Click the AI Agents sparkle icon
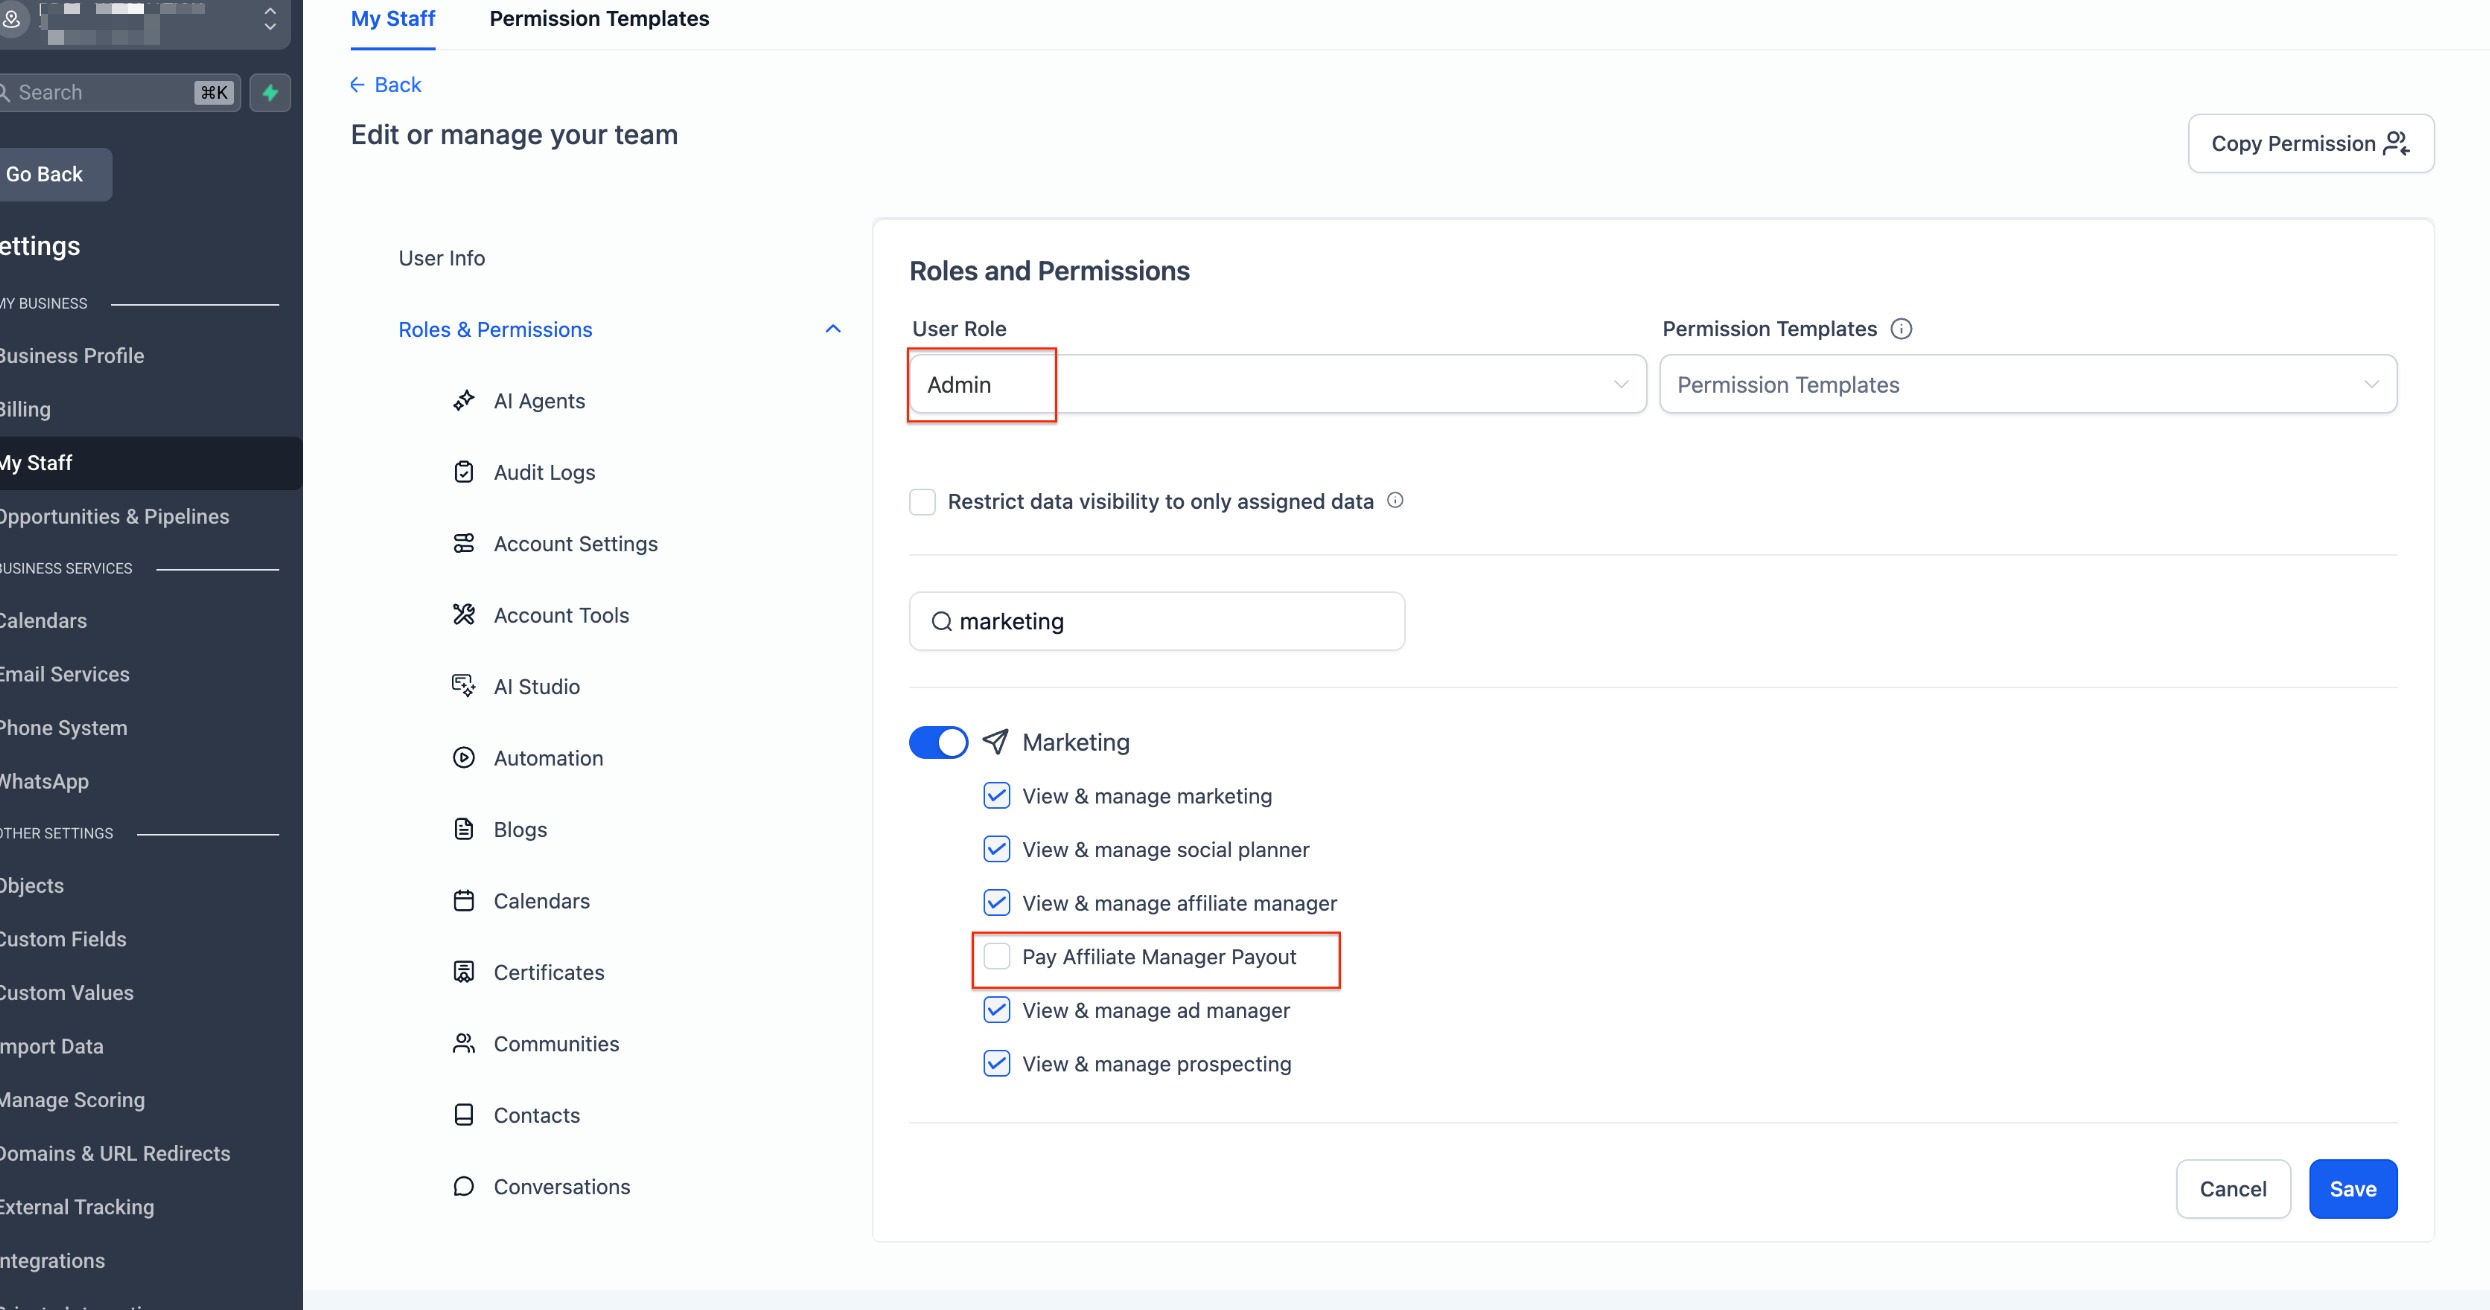This screenshot has width=2490, height=1310. (x=464, y=401)
